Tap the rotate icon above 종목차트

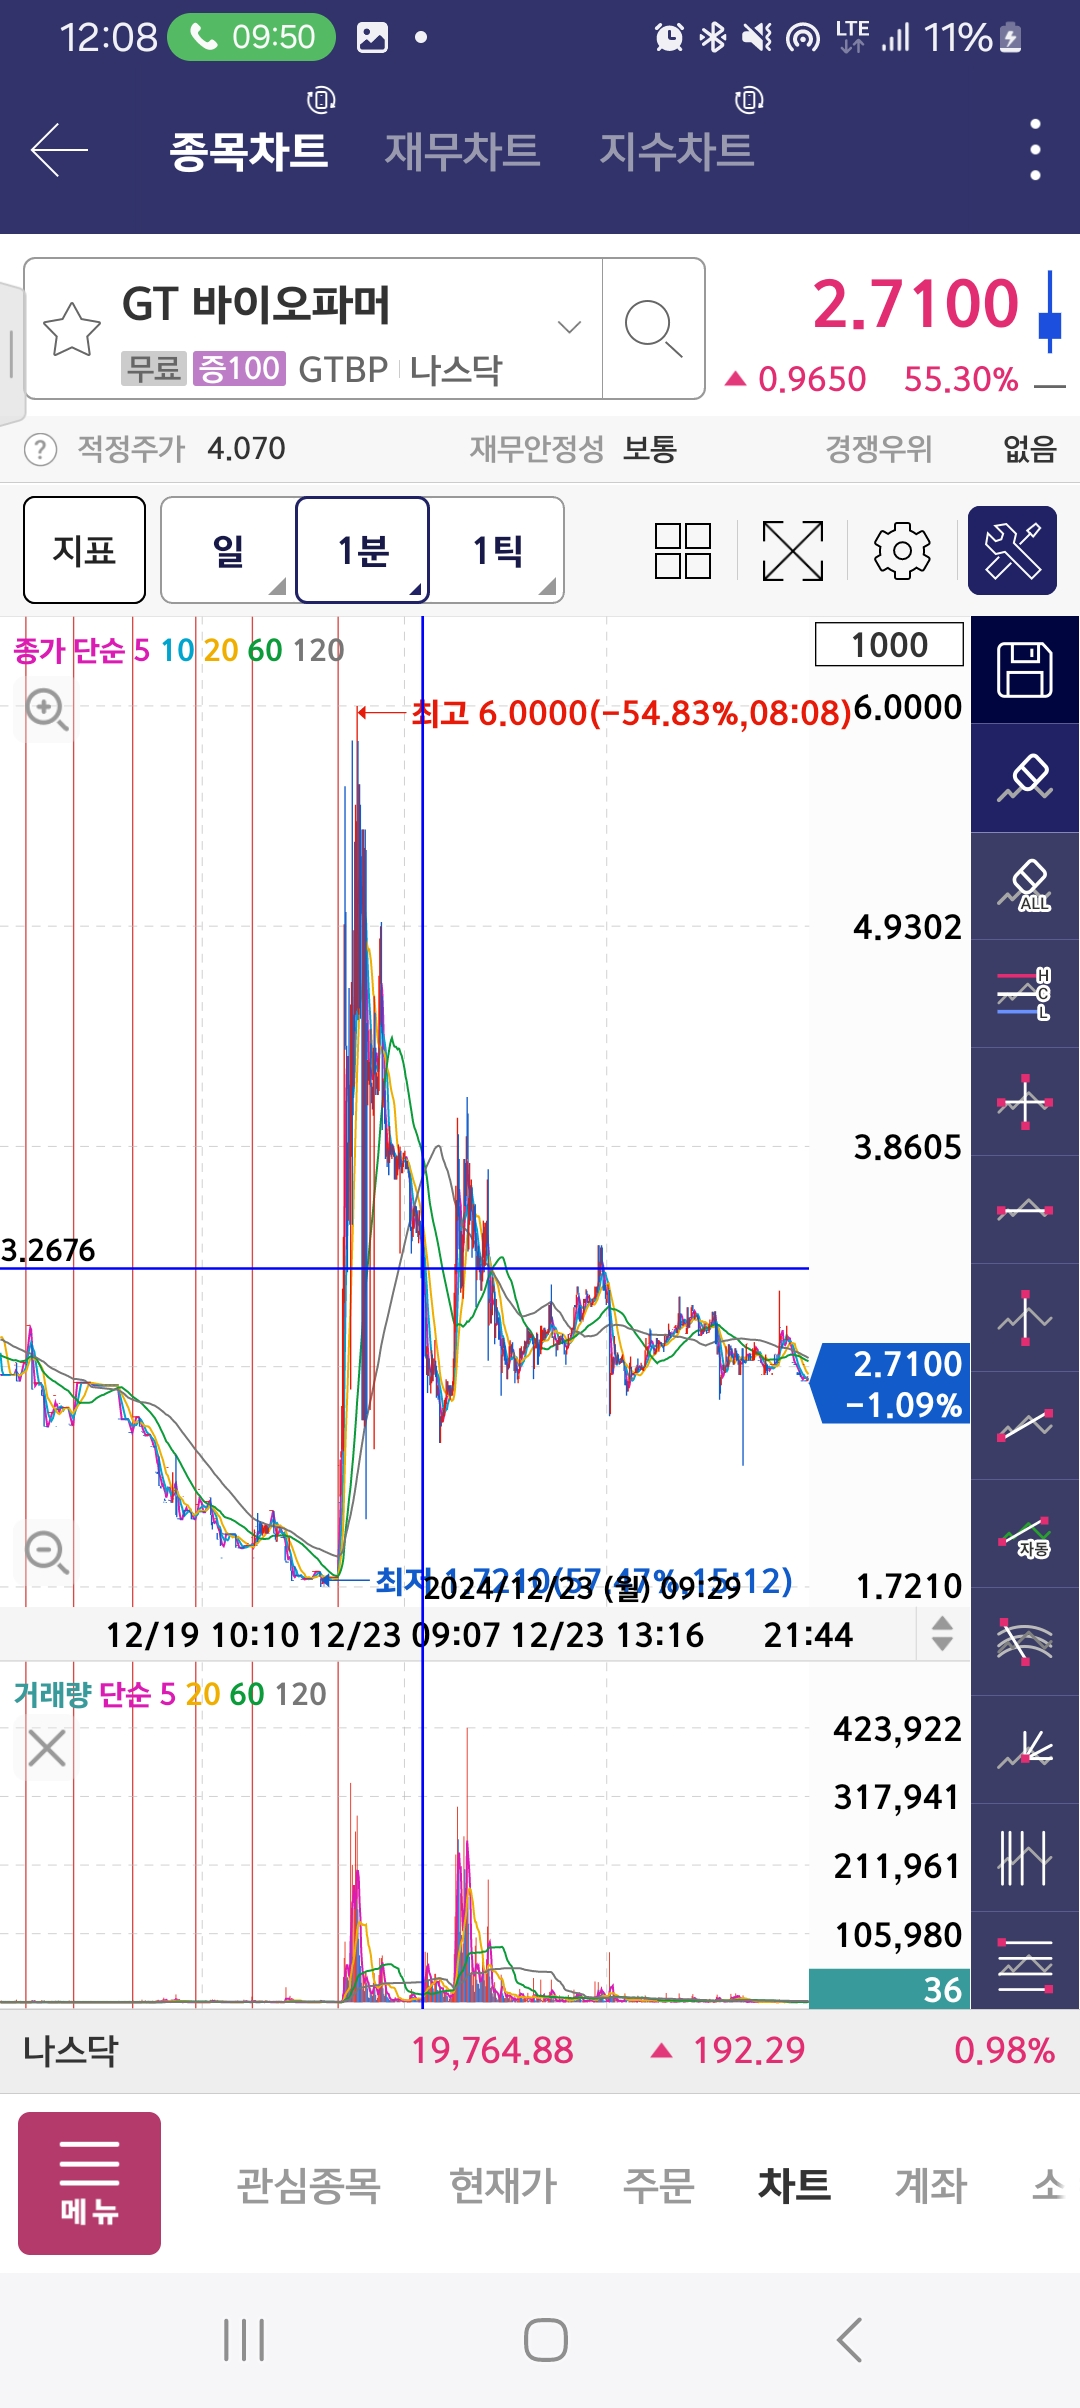321,100
